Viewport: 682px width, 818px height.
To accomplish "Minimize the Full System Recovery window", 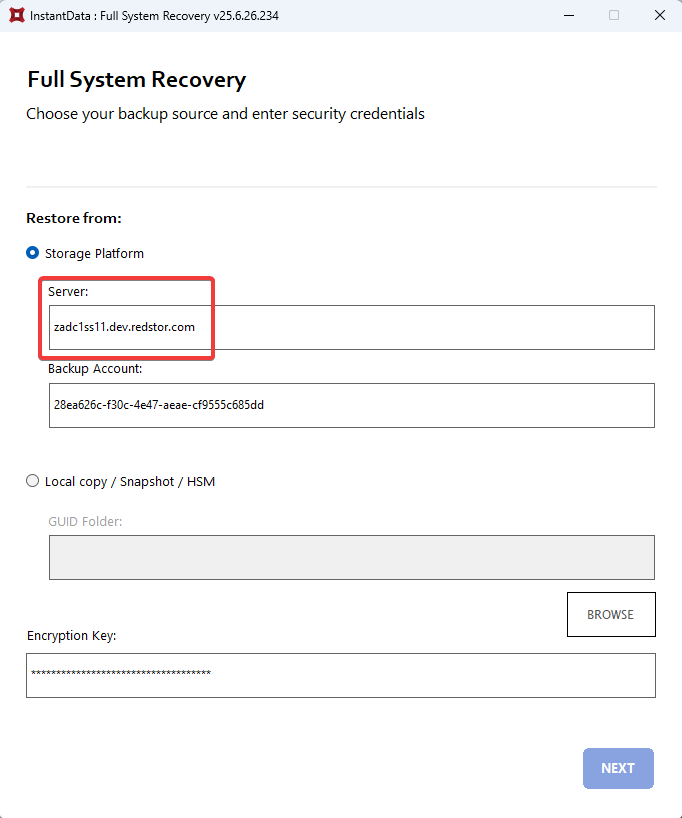I will [569, 16].
